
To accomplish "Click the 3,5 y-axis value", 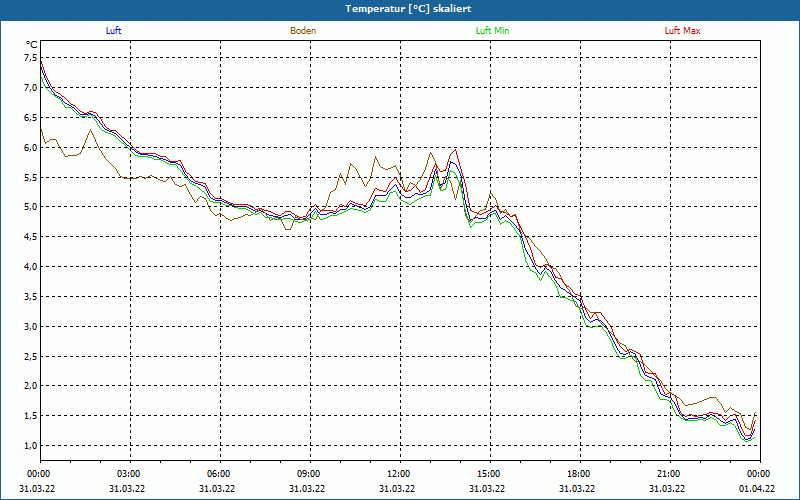I will coord(31,296).
